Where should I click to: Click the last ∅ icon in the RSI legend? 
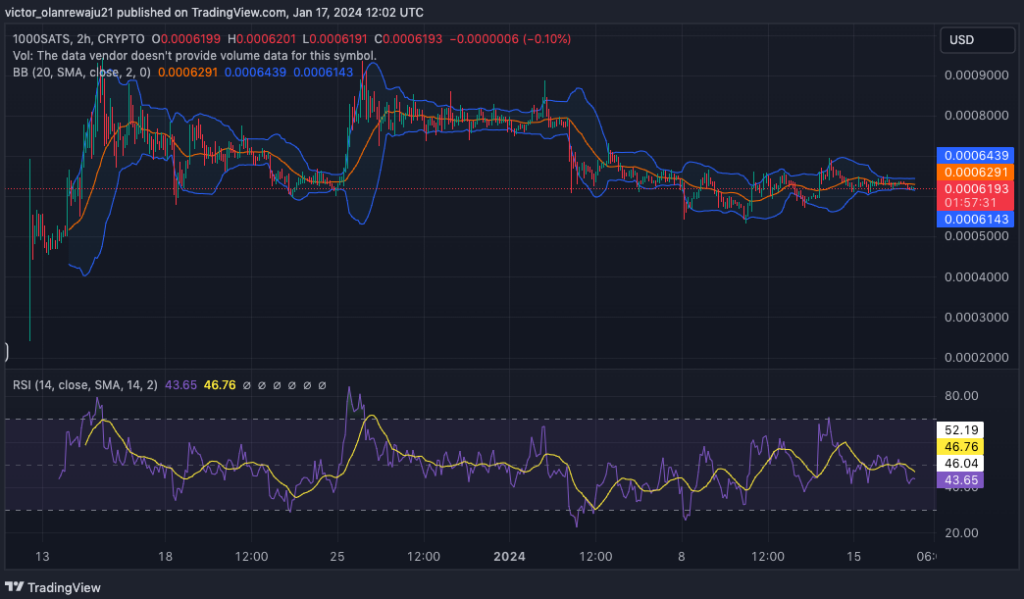click(322, 385)
